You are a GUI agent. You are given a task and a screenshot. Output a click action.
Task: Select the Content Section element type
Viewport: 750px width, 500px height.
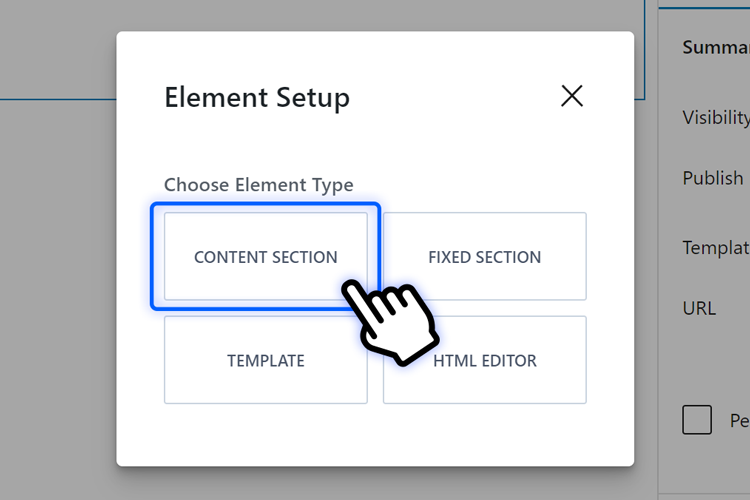tap(265, 257)
